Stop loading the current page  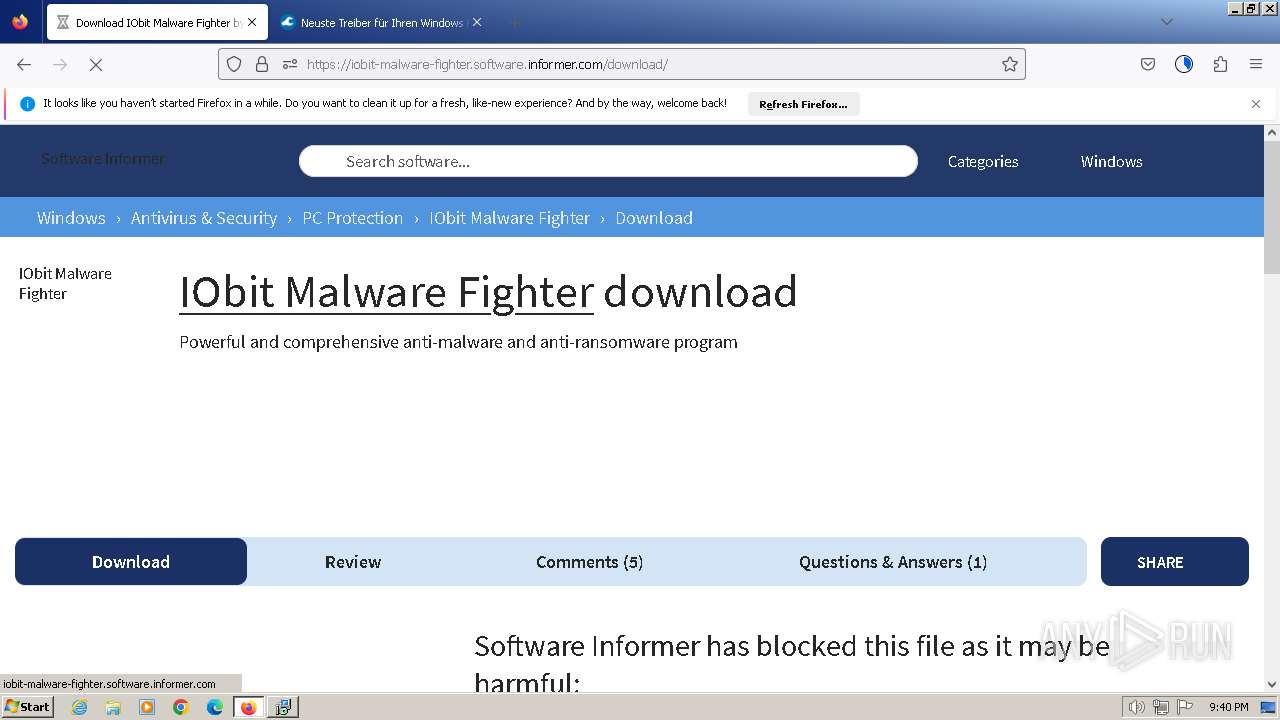(x=96, y=64)
